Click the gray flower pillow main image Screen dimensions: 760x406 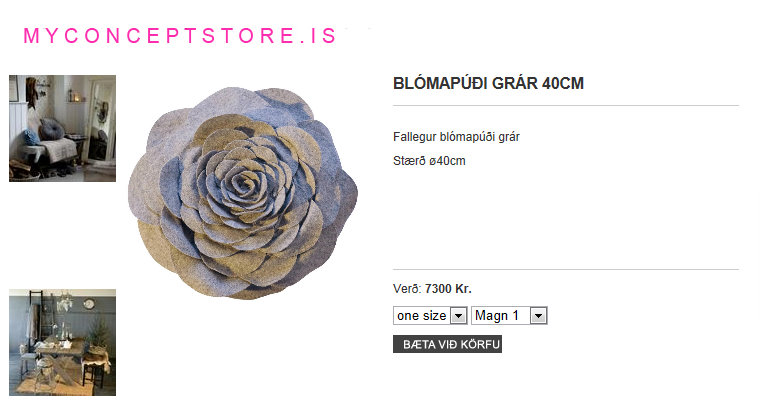coord(243,193)
